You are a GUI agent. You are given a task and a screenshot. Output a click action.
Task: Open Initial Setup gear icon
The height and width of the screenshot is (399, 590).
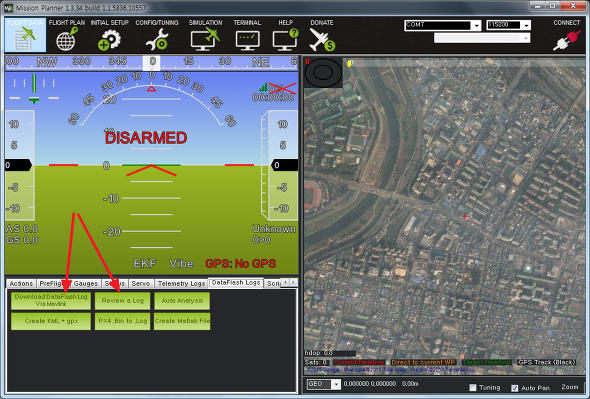(109, 39)
